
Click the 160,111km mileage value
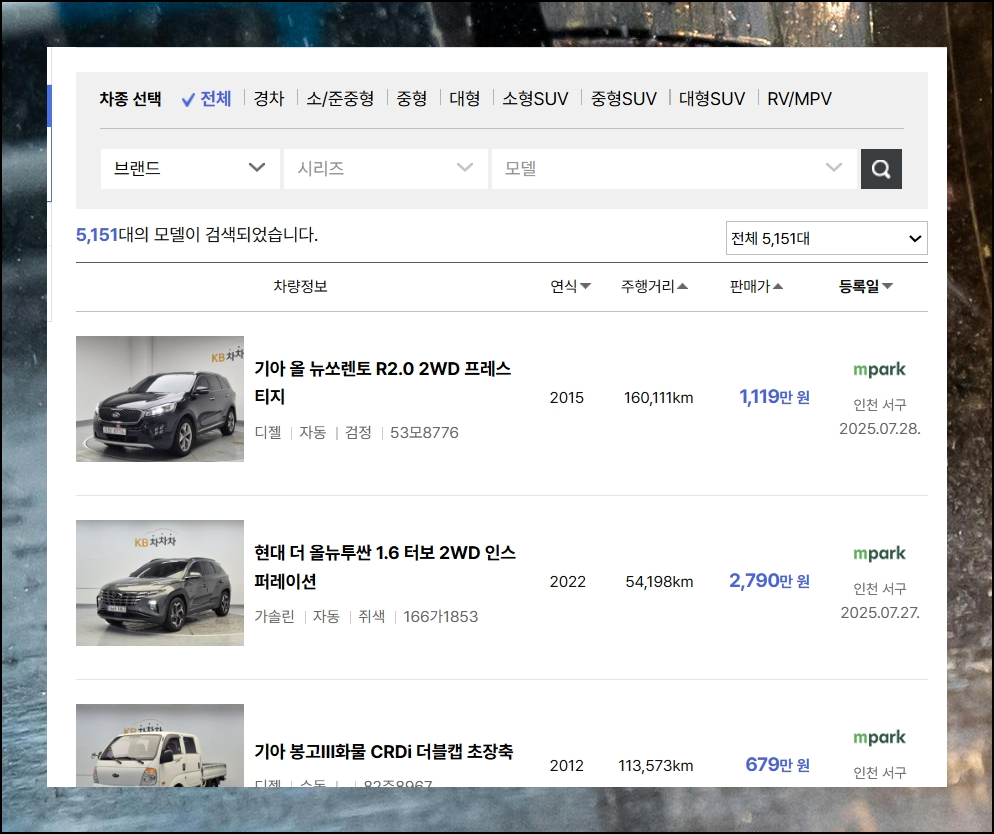[x=659, y=398]
